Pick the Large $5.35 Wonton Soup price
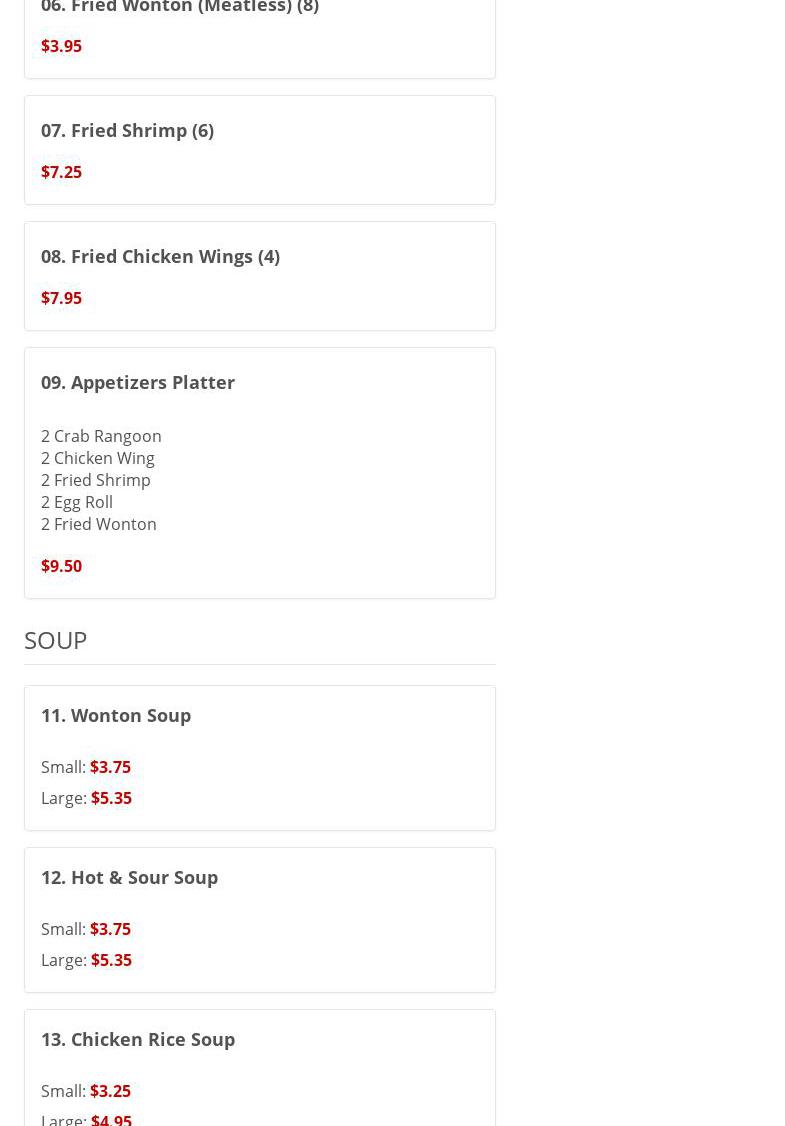785x1126 pixels. [x=111, y=798]
